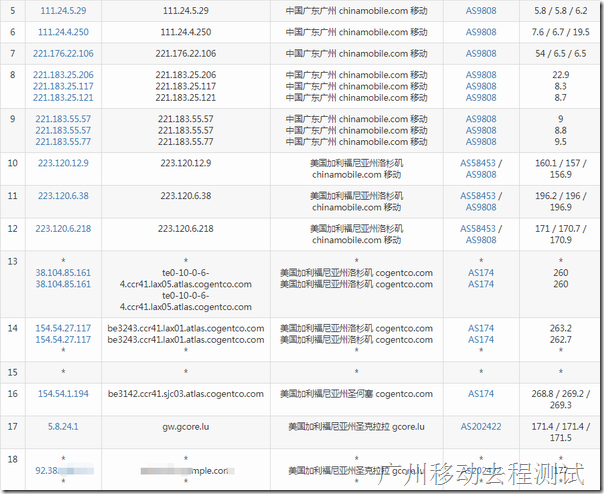
Task: Click the AS174 link in hop 16 row
Action: point(481,394)
